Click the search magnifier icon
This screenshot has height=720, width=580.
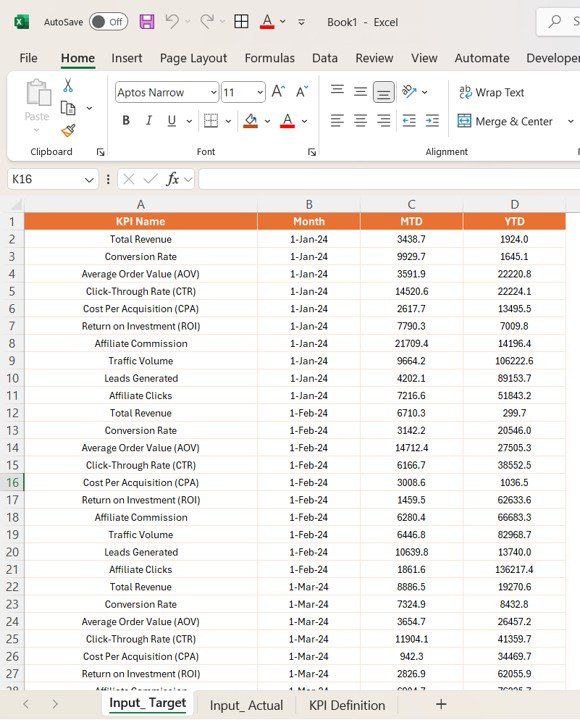pos(555,21)
